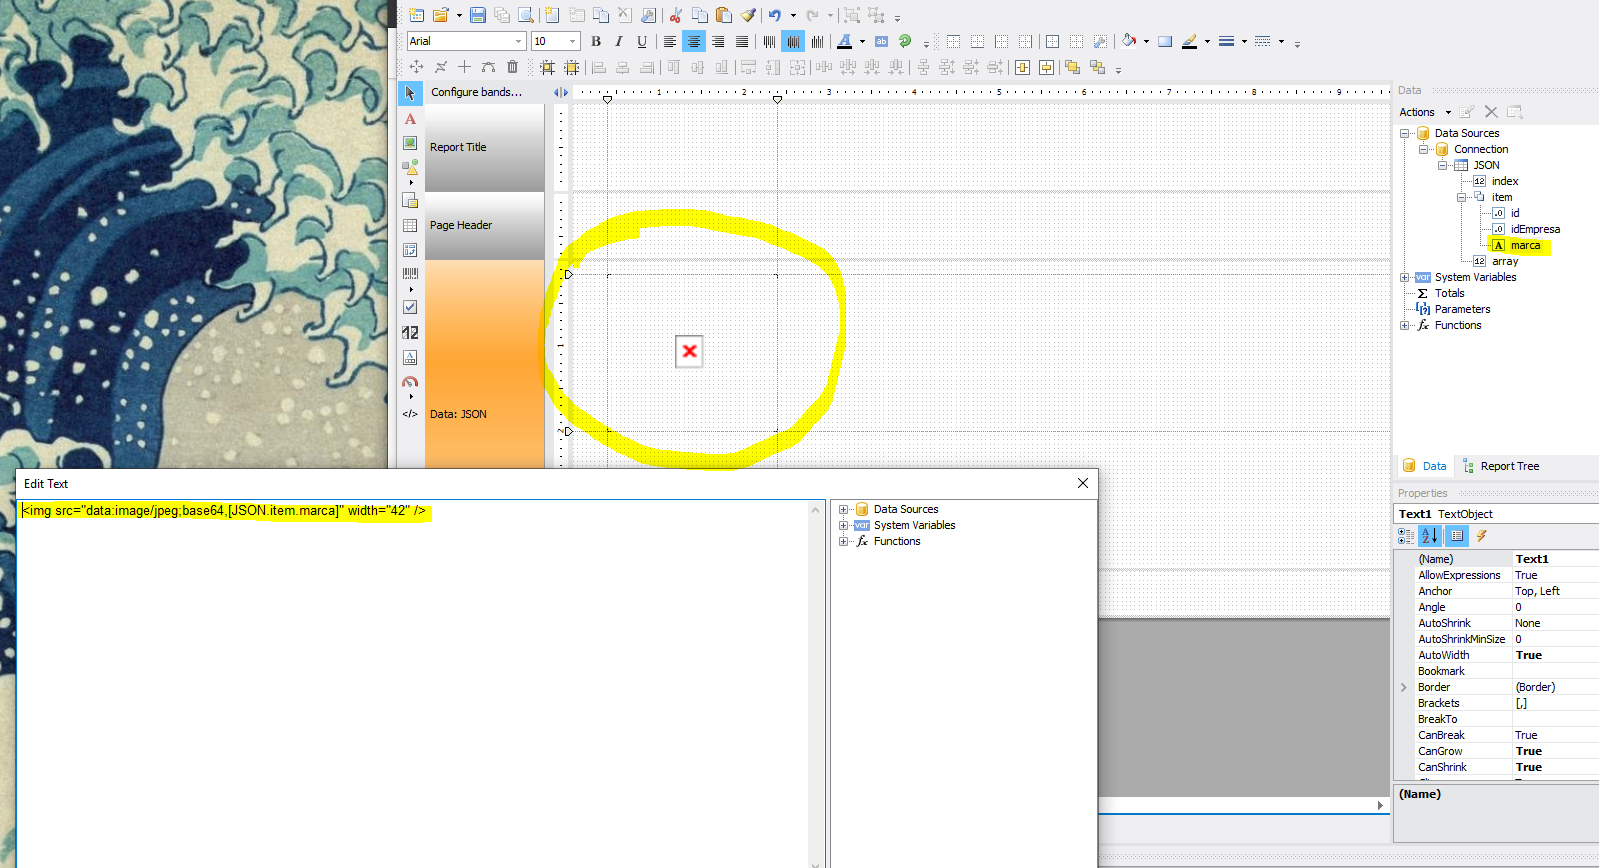Select the Subreport object tool
The image size is (1599, 868).
coord(410,200)
